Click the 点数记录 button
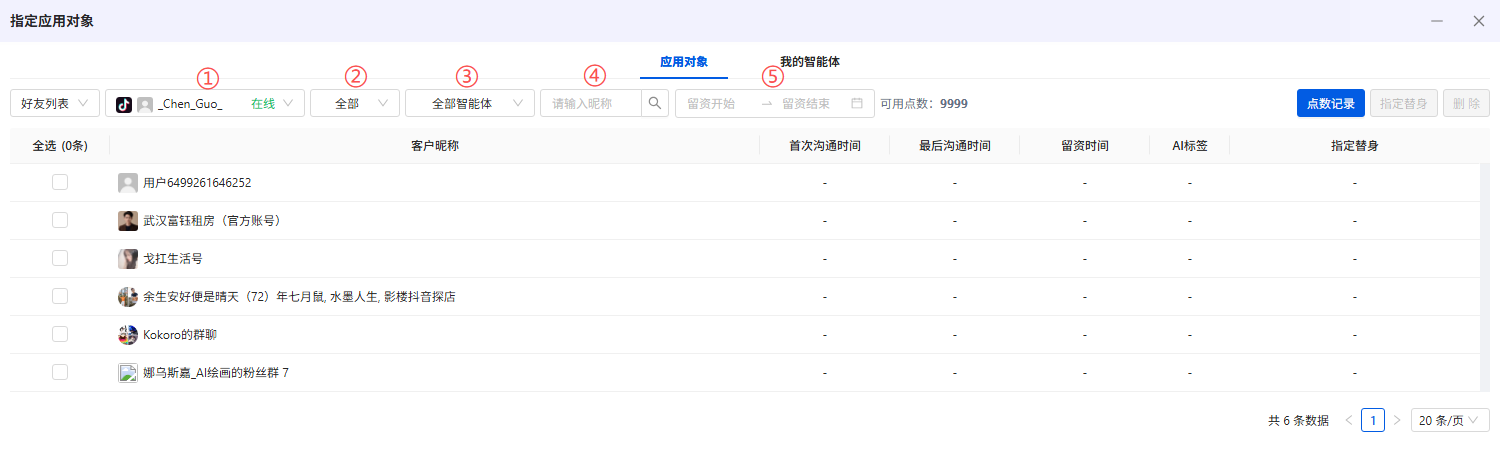 point(1331,103)
